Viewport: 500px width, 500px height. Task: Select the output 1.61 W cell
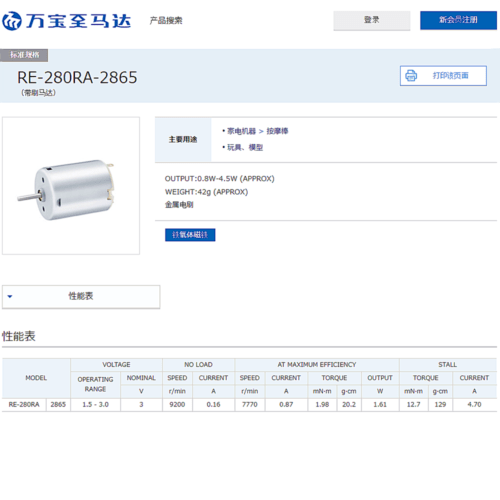380,404
